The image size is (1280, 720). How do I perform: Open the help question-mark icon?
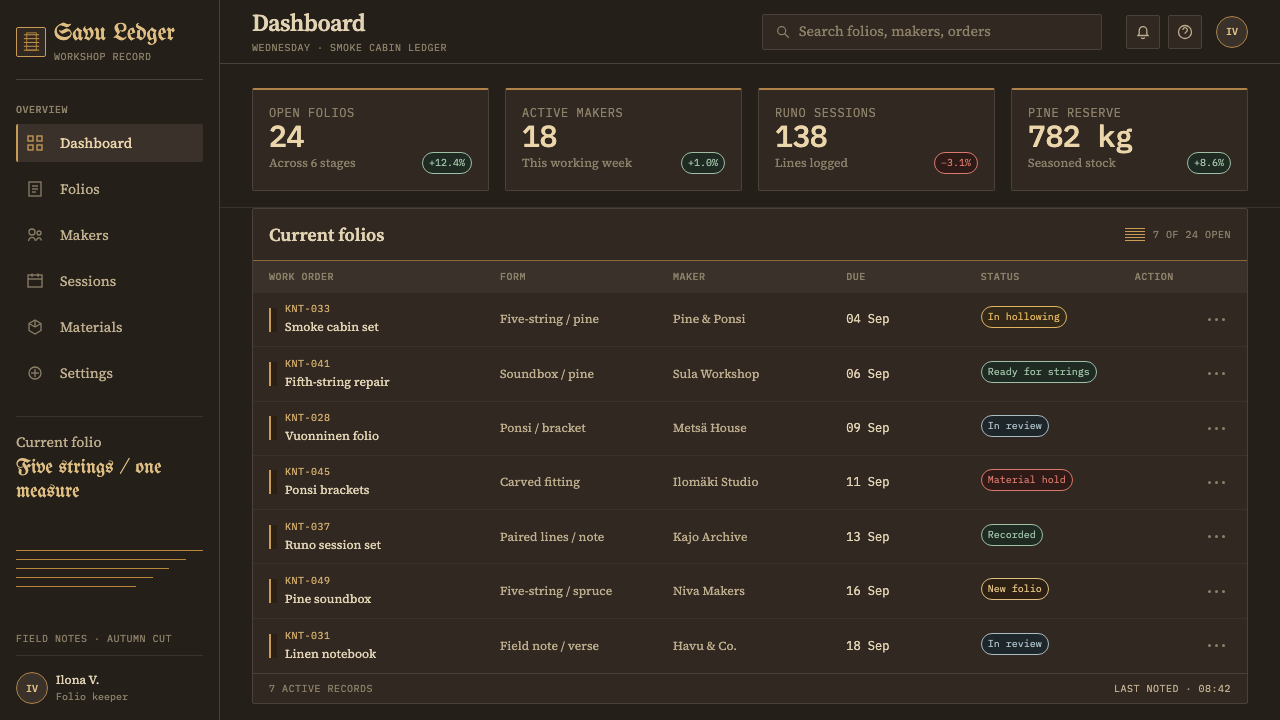pos(1185,32)
